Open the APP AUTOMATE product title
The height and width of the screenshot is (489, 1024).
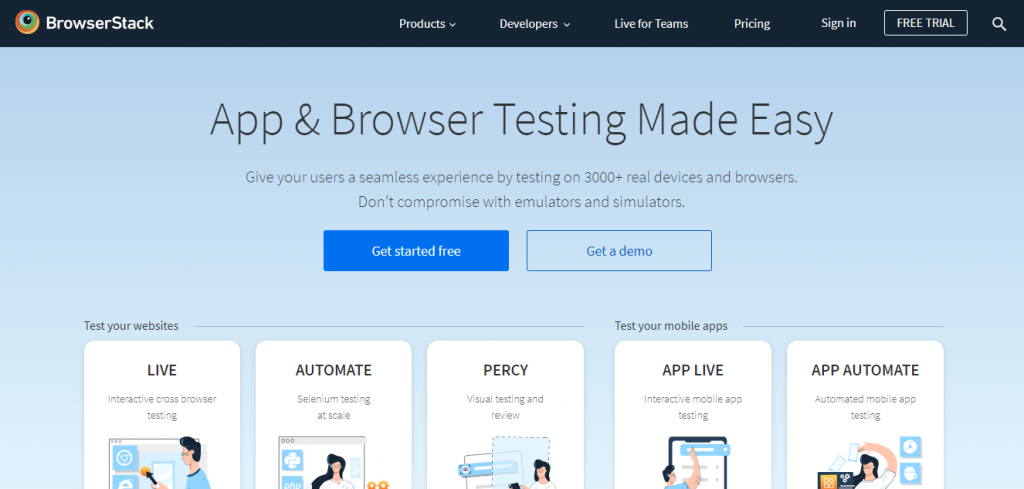(865, 370)
